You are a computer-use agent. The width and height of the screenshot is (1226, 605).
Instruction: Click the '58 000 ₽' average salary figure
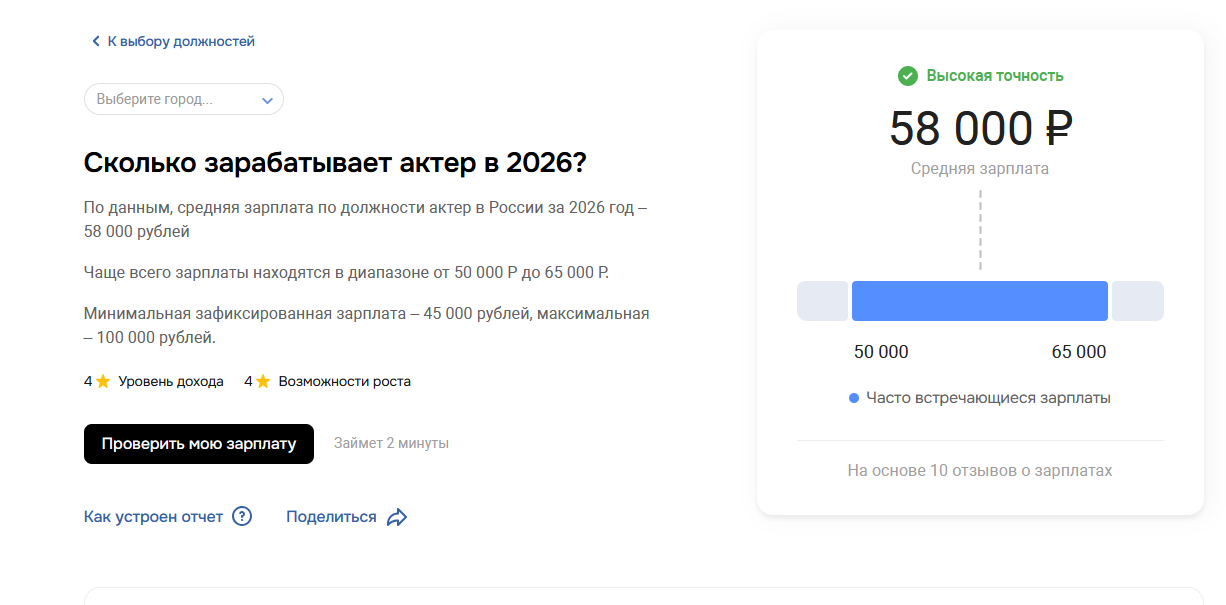(x=981, y=129)
